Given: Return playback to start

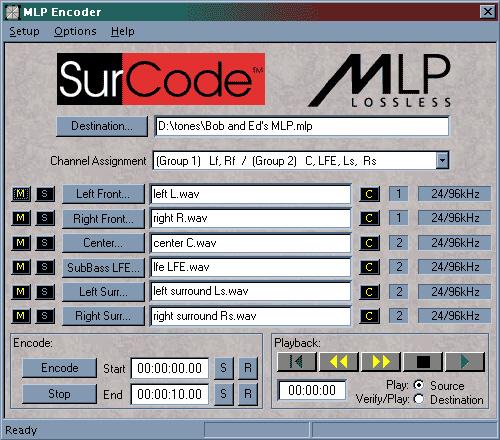Looking at the screenshot, I should pos(297,362).
